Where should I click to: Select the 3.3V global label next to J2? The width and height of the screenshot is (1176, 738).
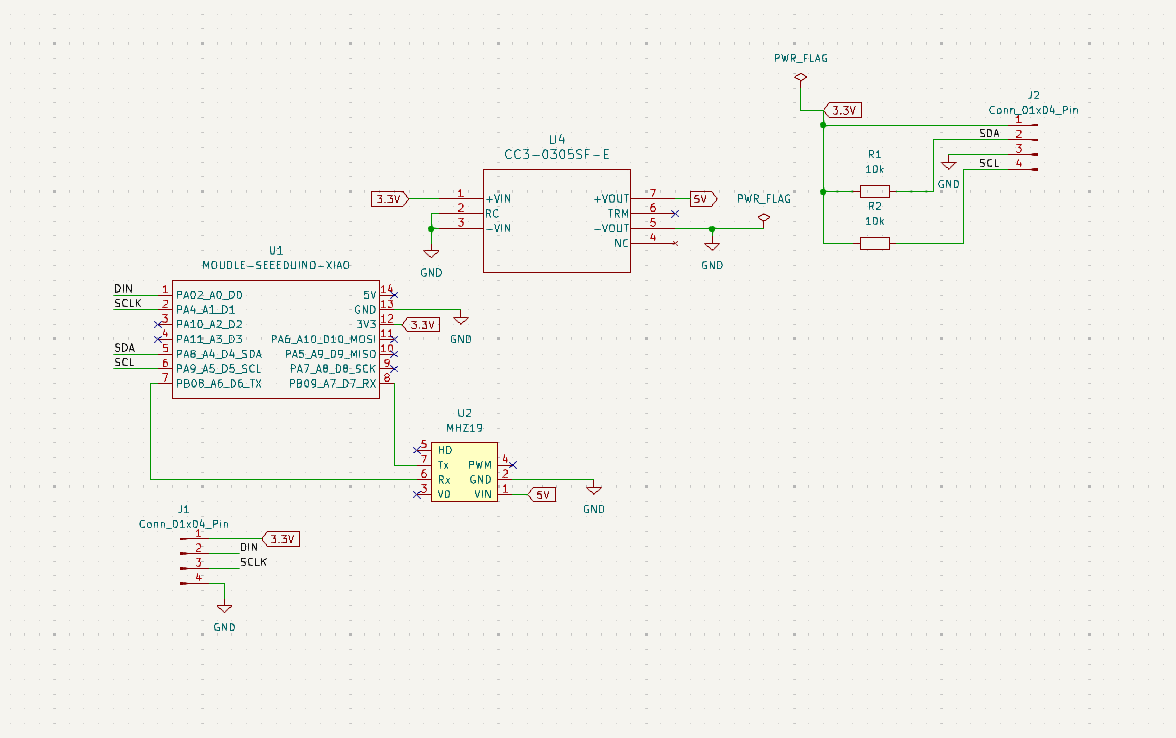843,110
